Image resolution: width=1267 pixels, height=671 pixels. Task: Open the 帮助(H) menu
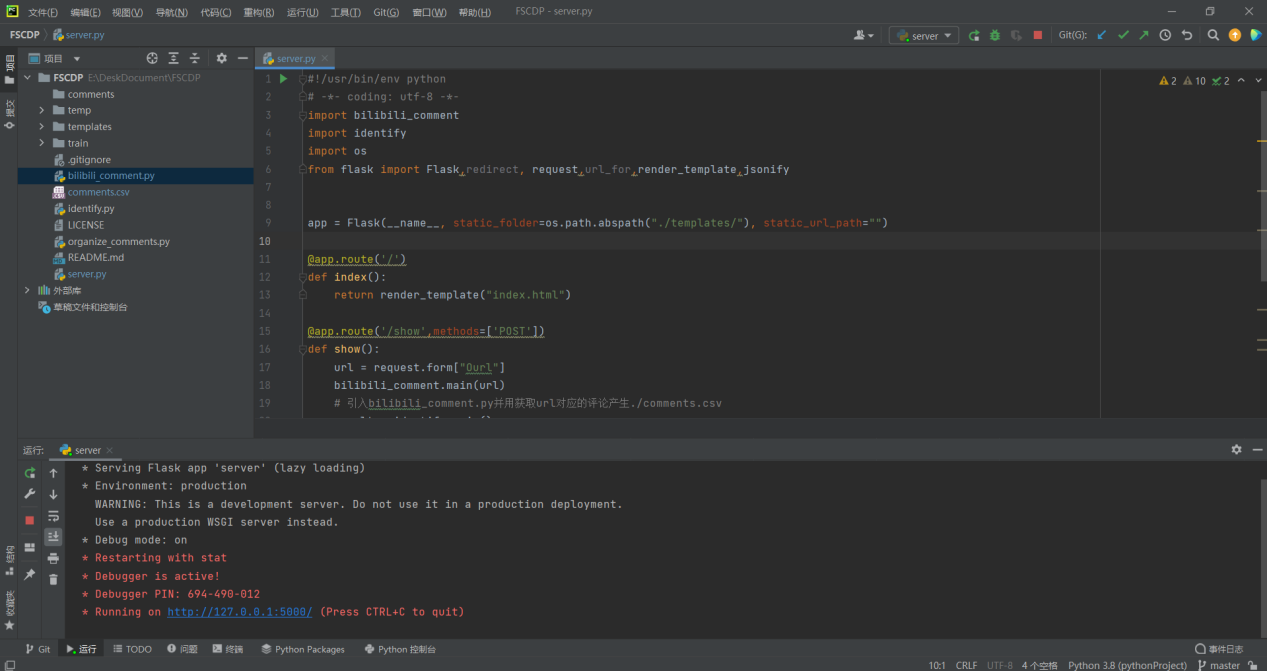point(474,12)
